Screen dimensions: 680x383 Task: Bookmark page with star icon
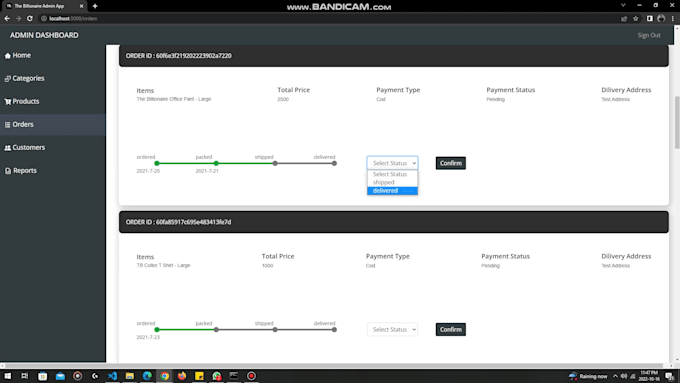click(x=636, y=19)
